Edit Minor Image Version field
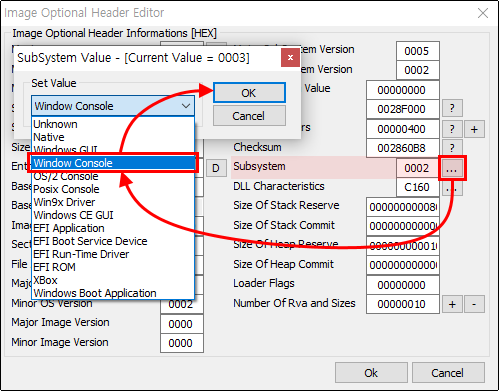 [182, 343]
